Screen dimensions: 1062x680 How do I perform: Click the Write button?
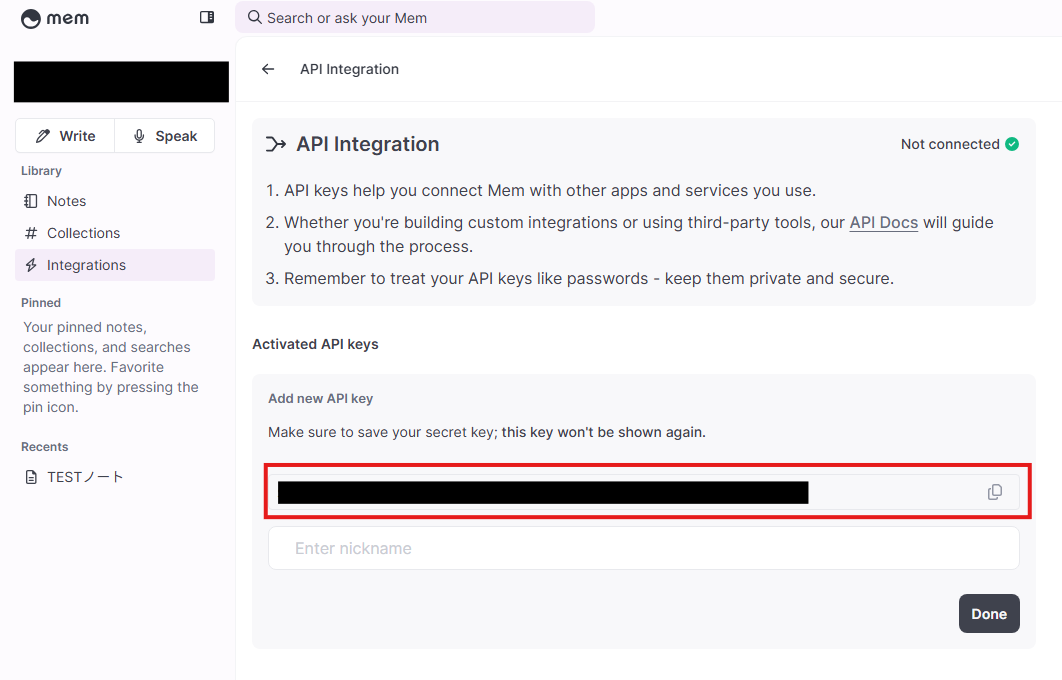coord(65,136)
